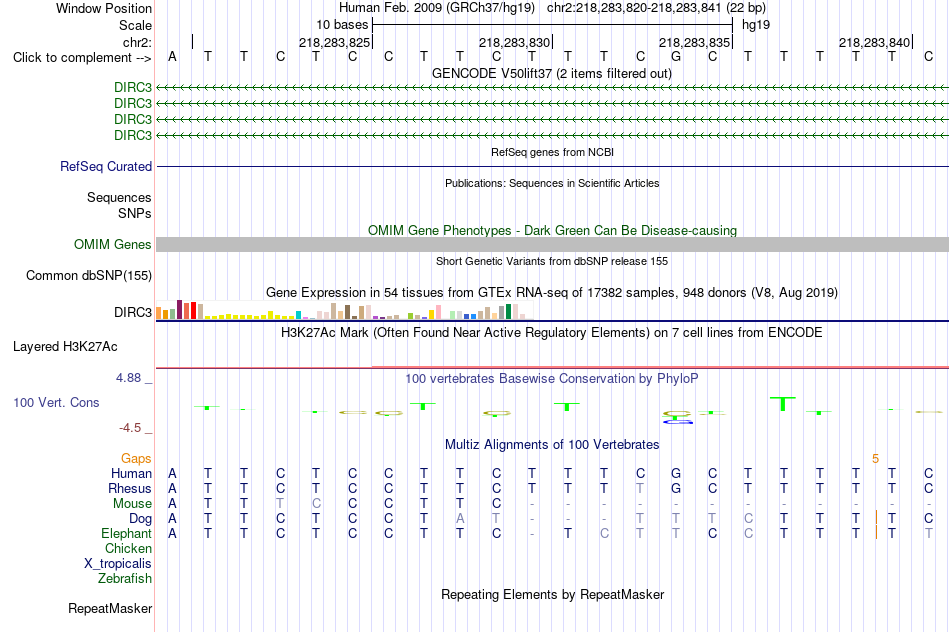Open the GENCODE V50lift37 track title
Image resolution: width=950 pixels, height=632 pixels.
pyautogui.click(x=552, y=73)
